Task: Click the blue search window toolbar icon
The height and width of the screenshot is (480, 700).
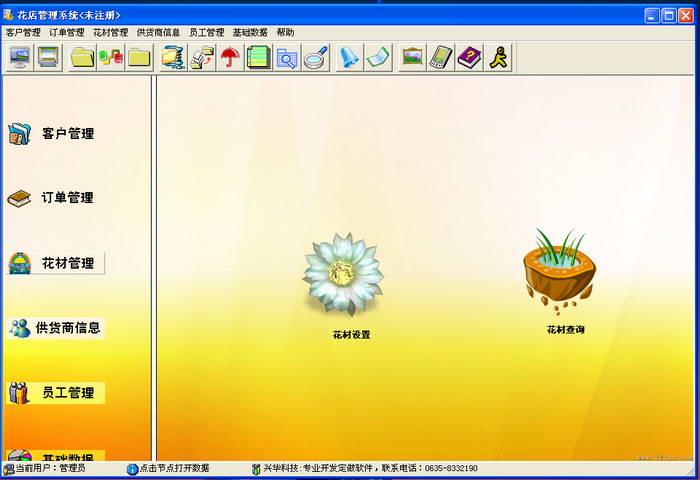Action: point(287,57)
